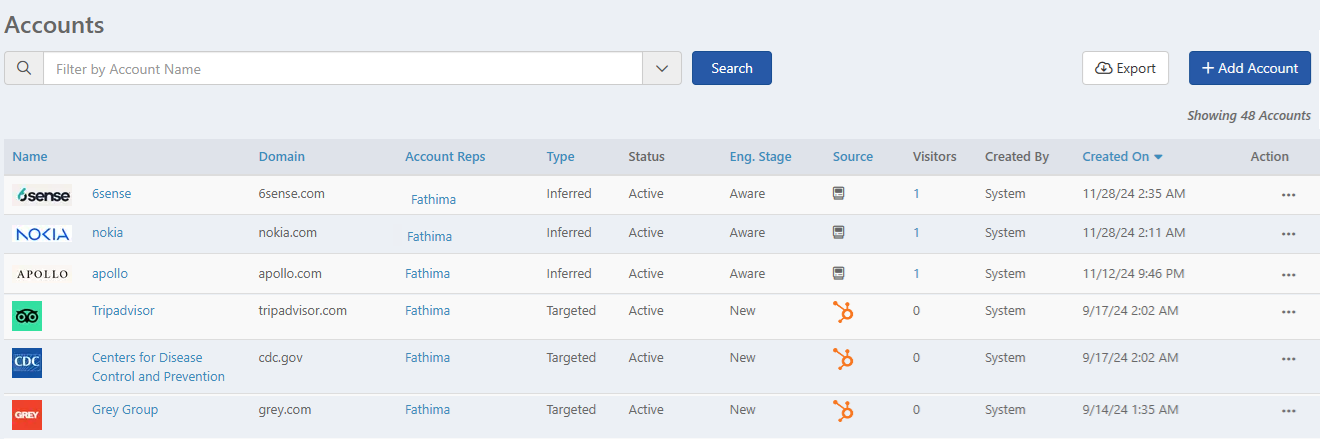Click the search magnifier icon
Screen dimensions: 1320x439
tap(24, 69)
